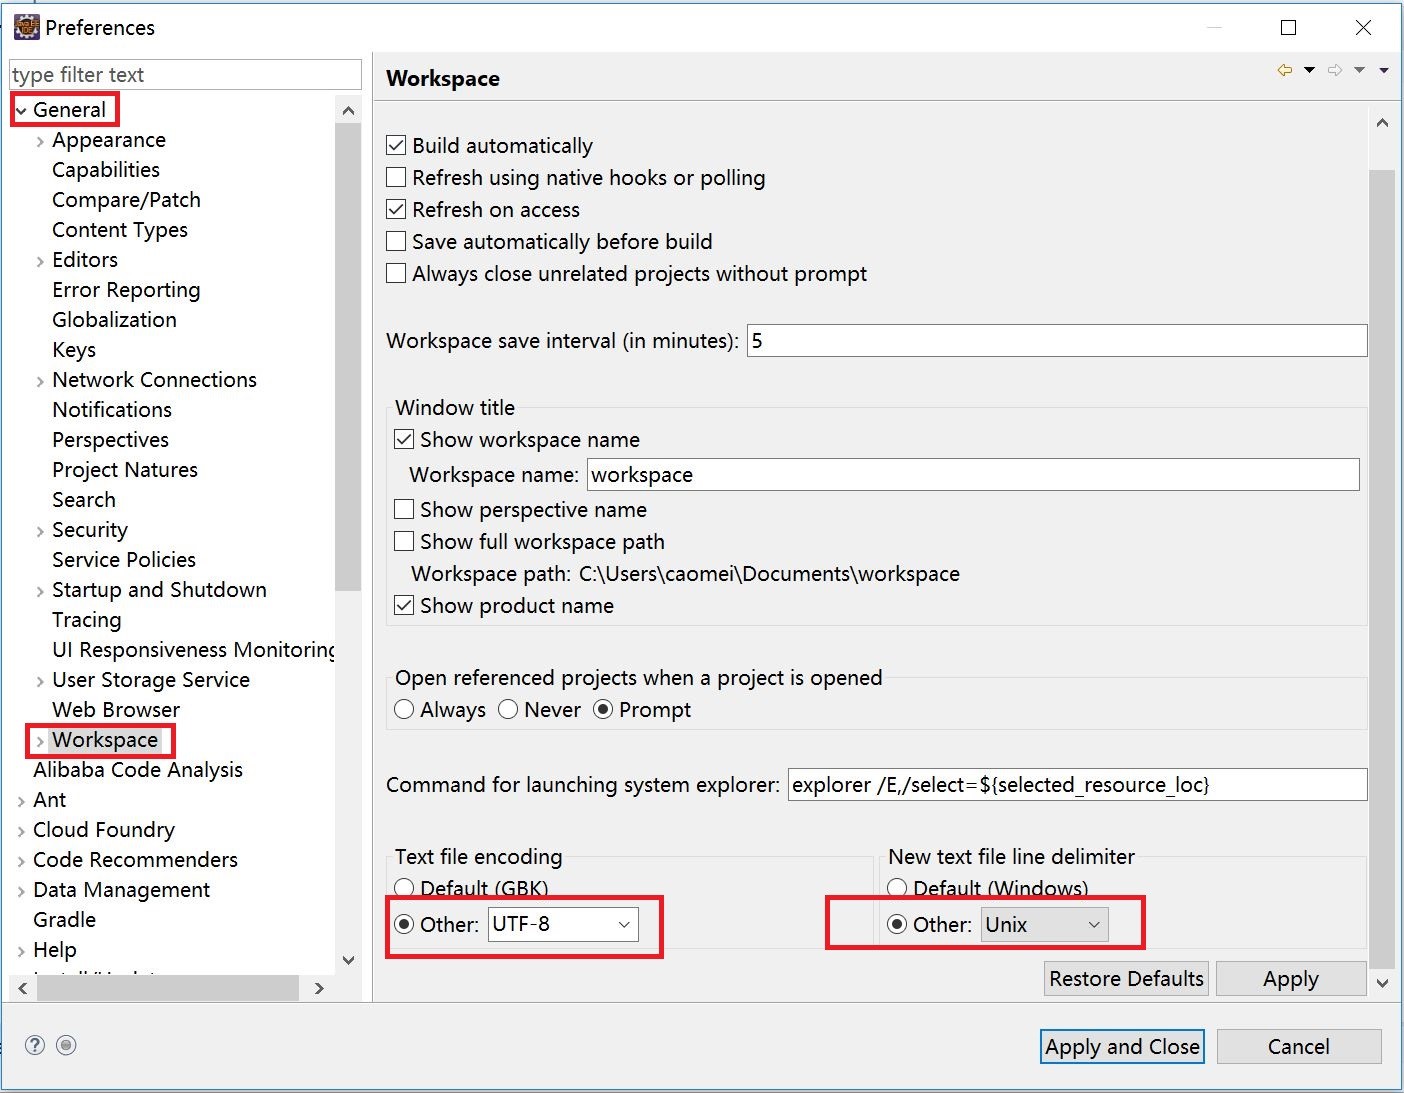Open the Unix line delimiter dropdown
The width and height of the screenshot is (1404, 1093).
click(1093, 925)
